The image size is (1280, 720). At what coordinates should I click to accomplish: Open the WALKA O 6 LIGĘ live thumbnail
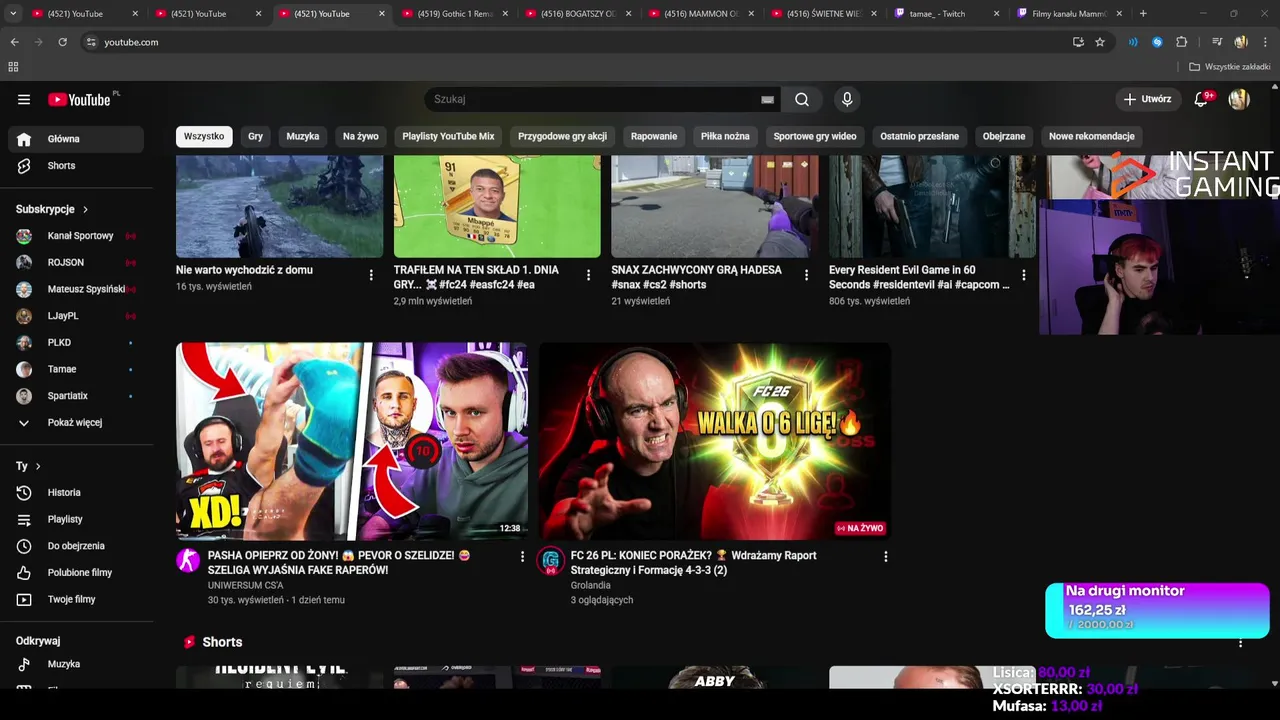[x=715, y=441]
